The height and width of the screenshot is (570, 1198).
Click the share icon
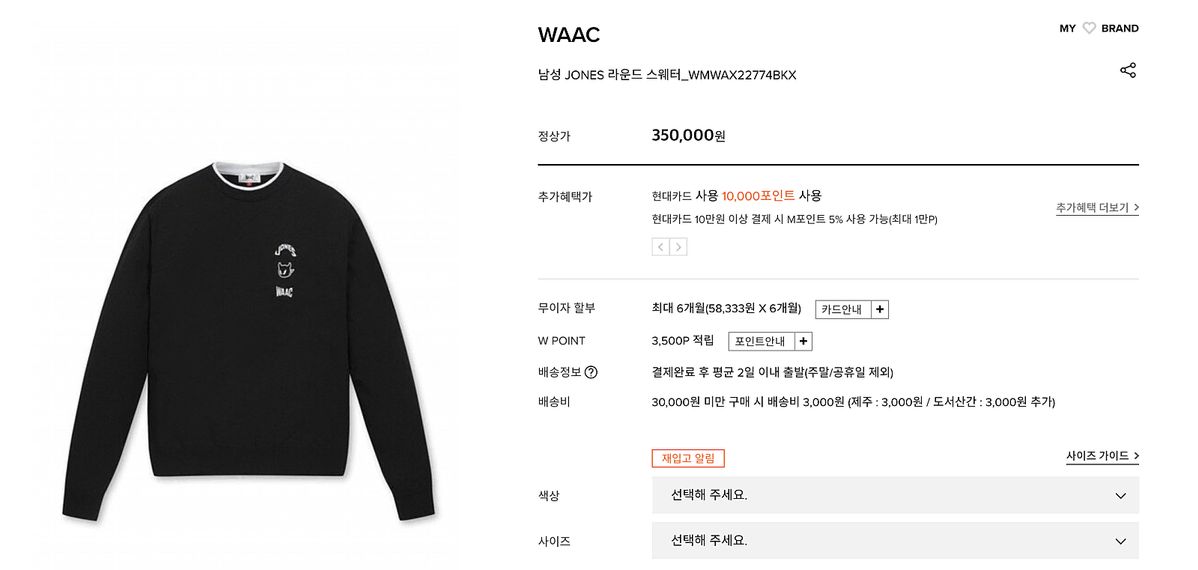pyautogui.click(x=1128, y=70)
